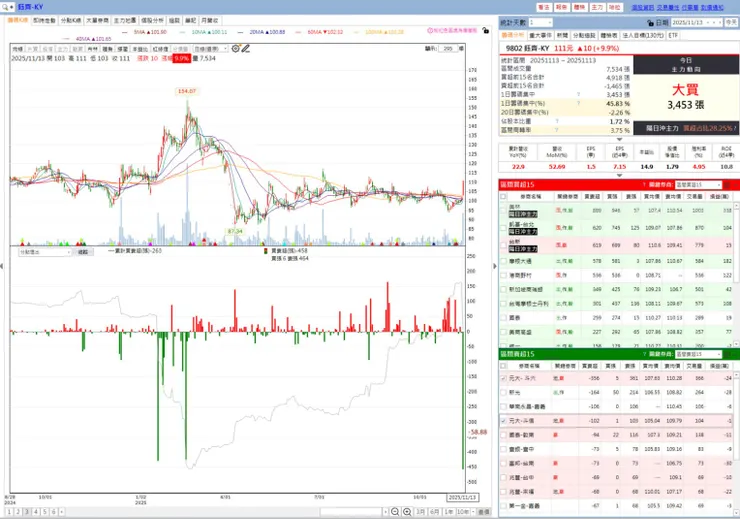This screenshot has width=740, height=519.
Task: Click help icon in red 區間買超15 header
Action: click(644, 184)
